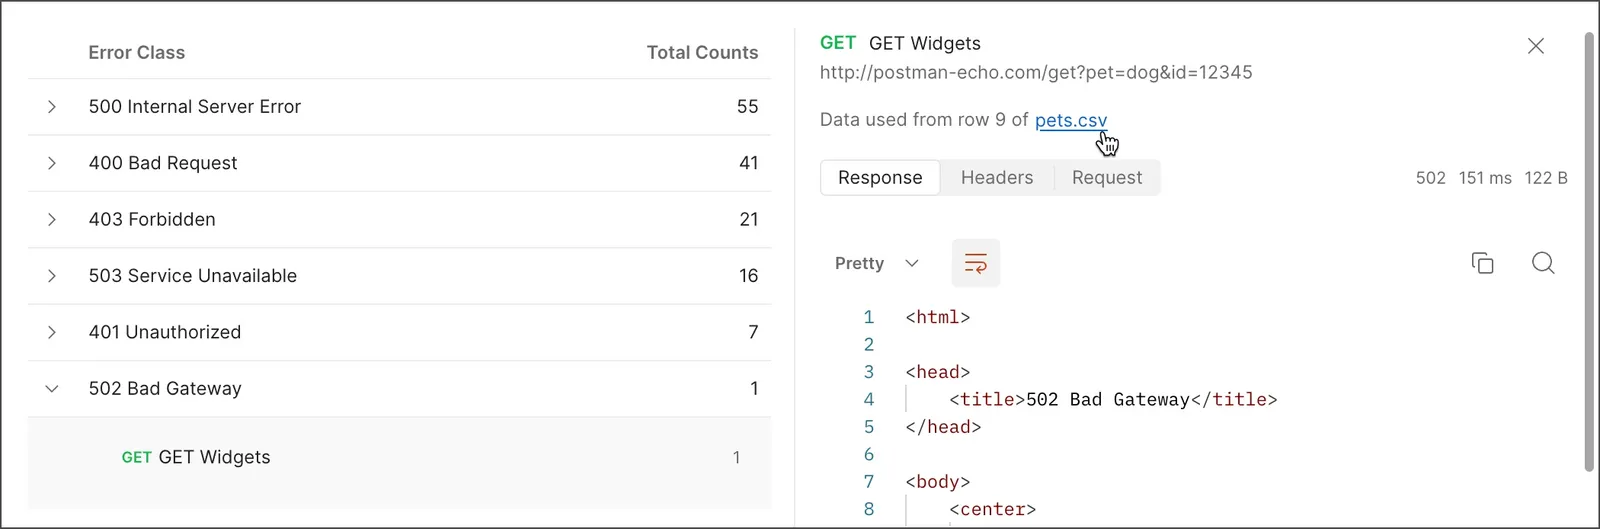Click the Error Class column header
The image size is (1600, 529).
137,53
